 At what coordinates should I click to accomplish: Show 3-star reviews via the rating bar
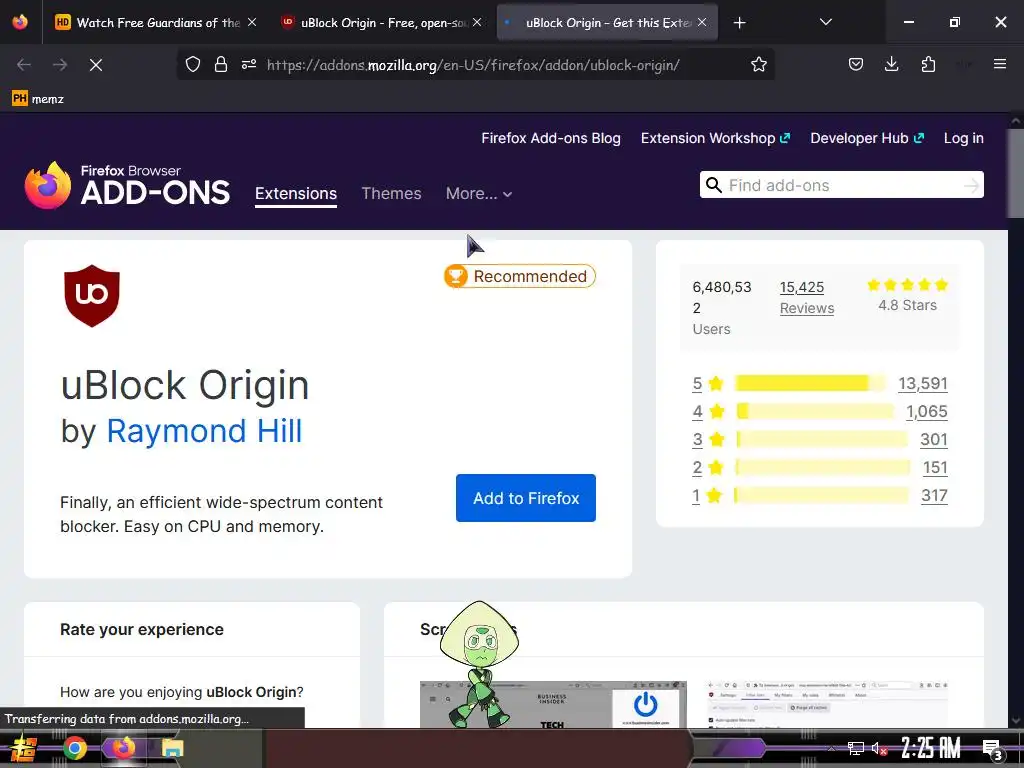pos(822,440)
